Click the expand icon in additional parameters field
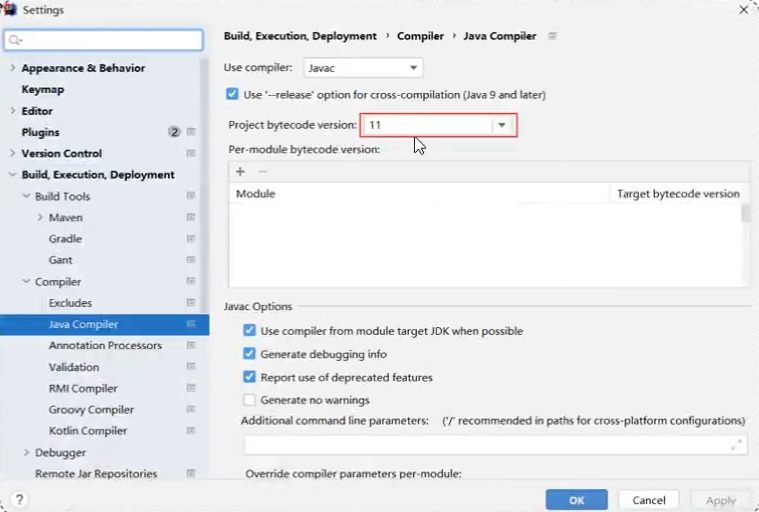This screenshot has width=759, height=512. tap(736, 445)
